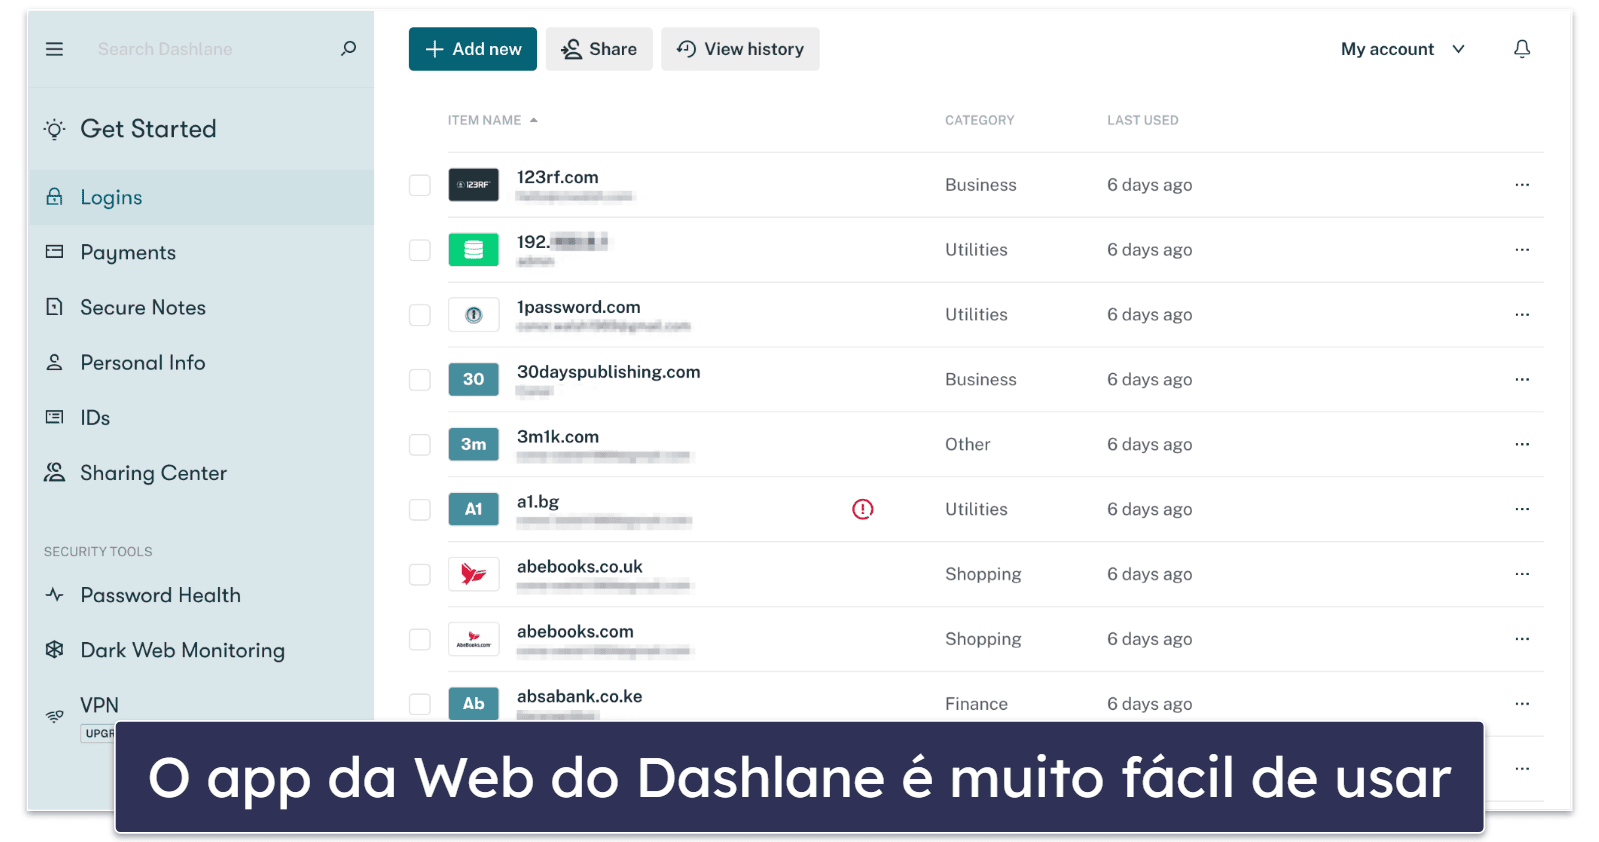Open the hamburger menu icon

(x=54, y=49)
